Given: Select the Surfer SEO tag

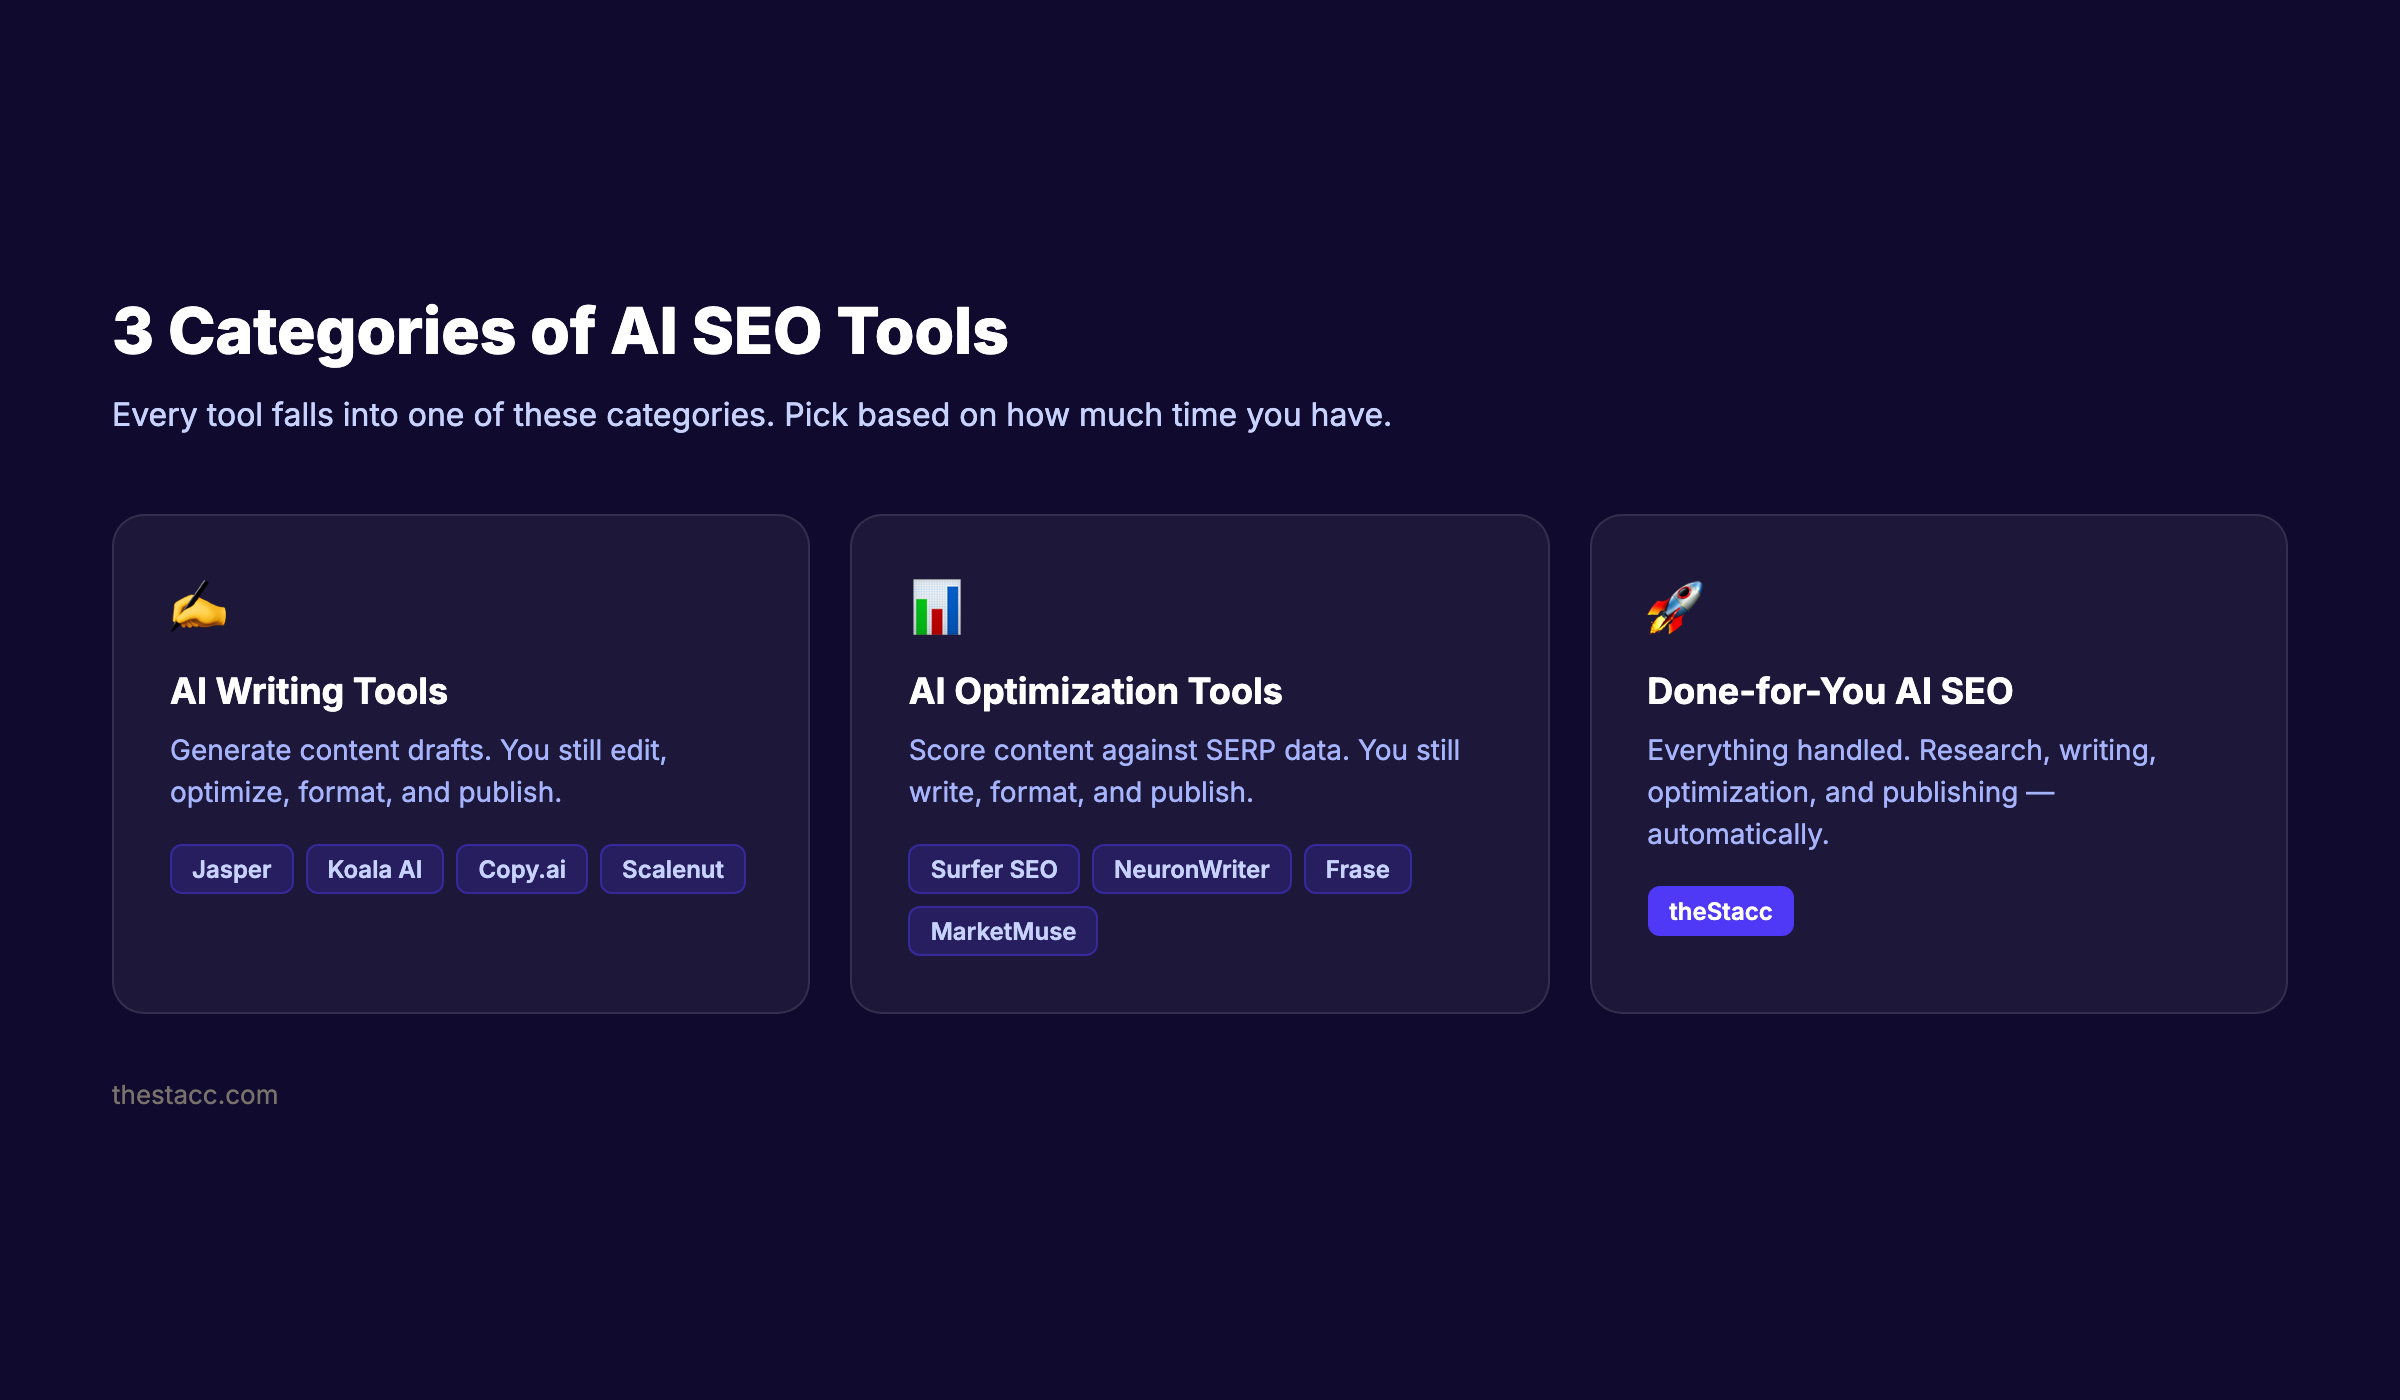Looking at the screenshot, I should click(x=993, y=869).
